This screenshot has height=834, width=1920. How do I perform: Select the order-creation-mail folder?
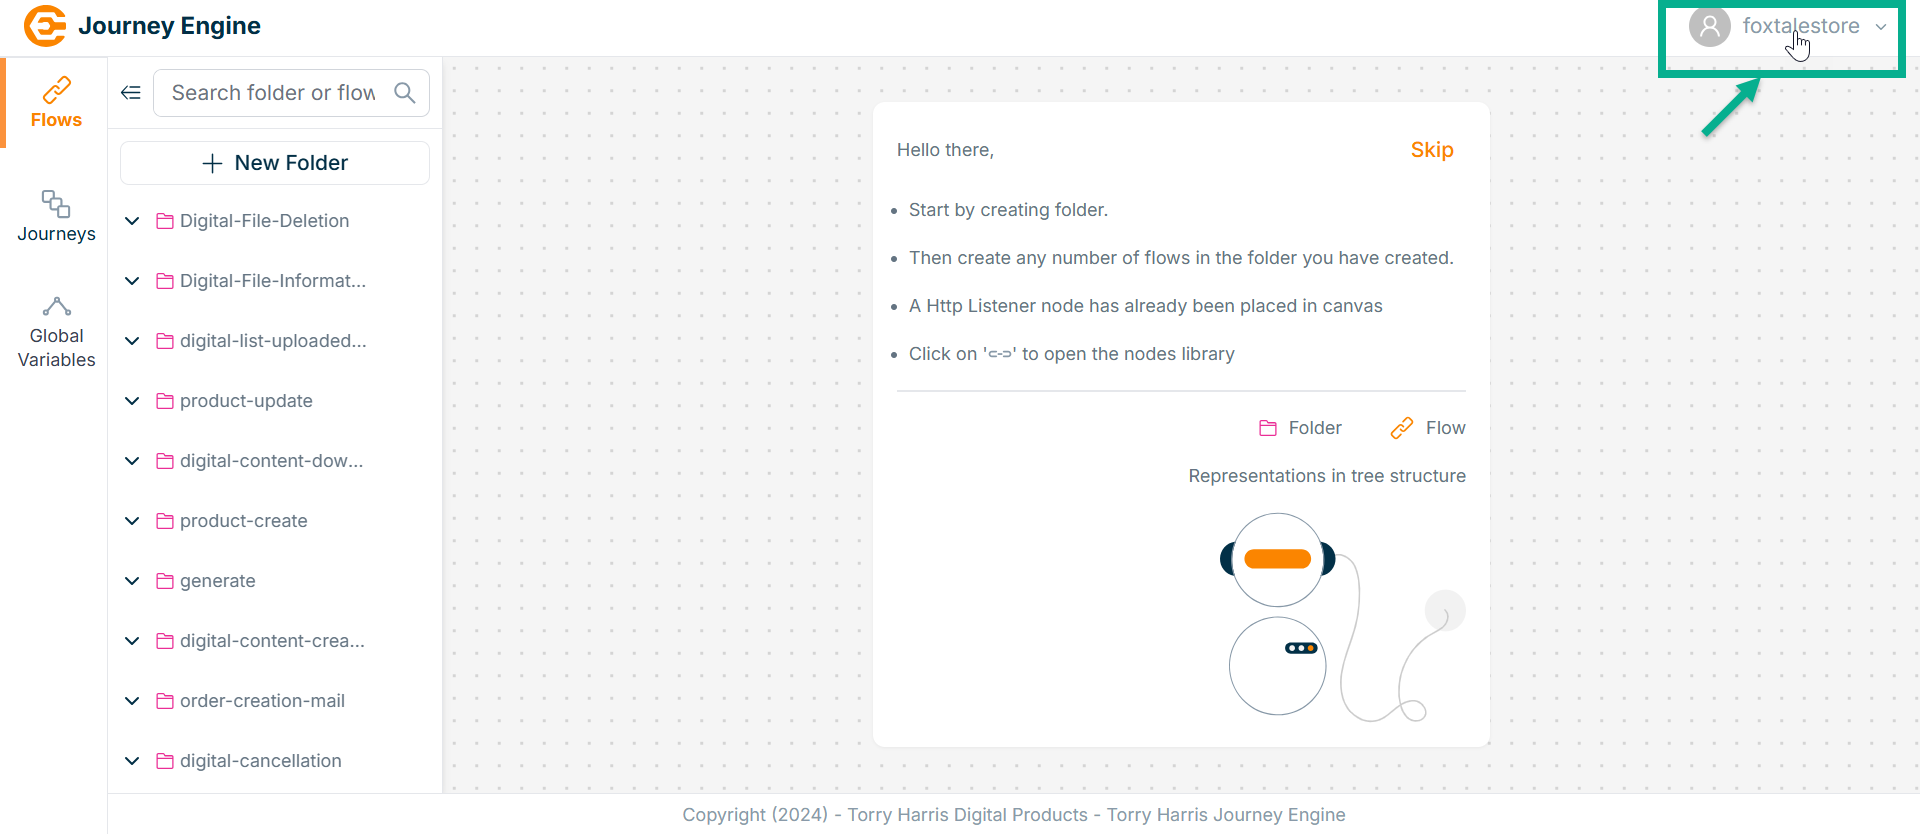coord(262,701)
